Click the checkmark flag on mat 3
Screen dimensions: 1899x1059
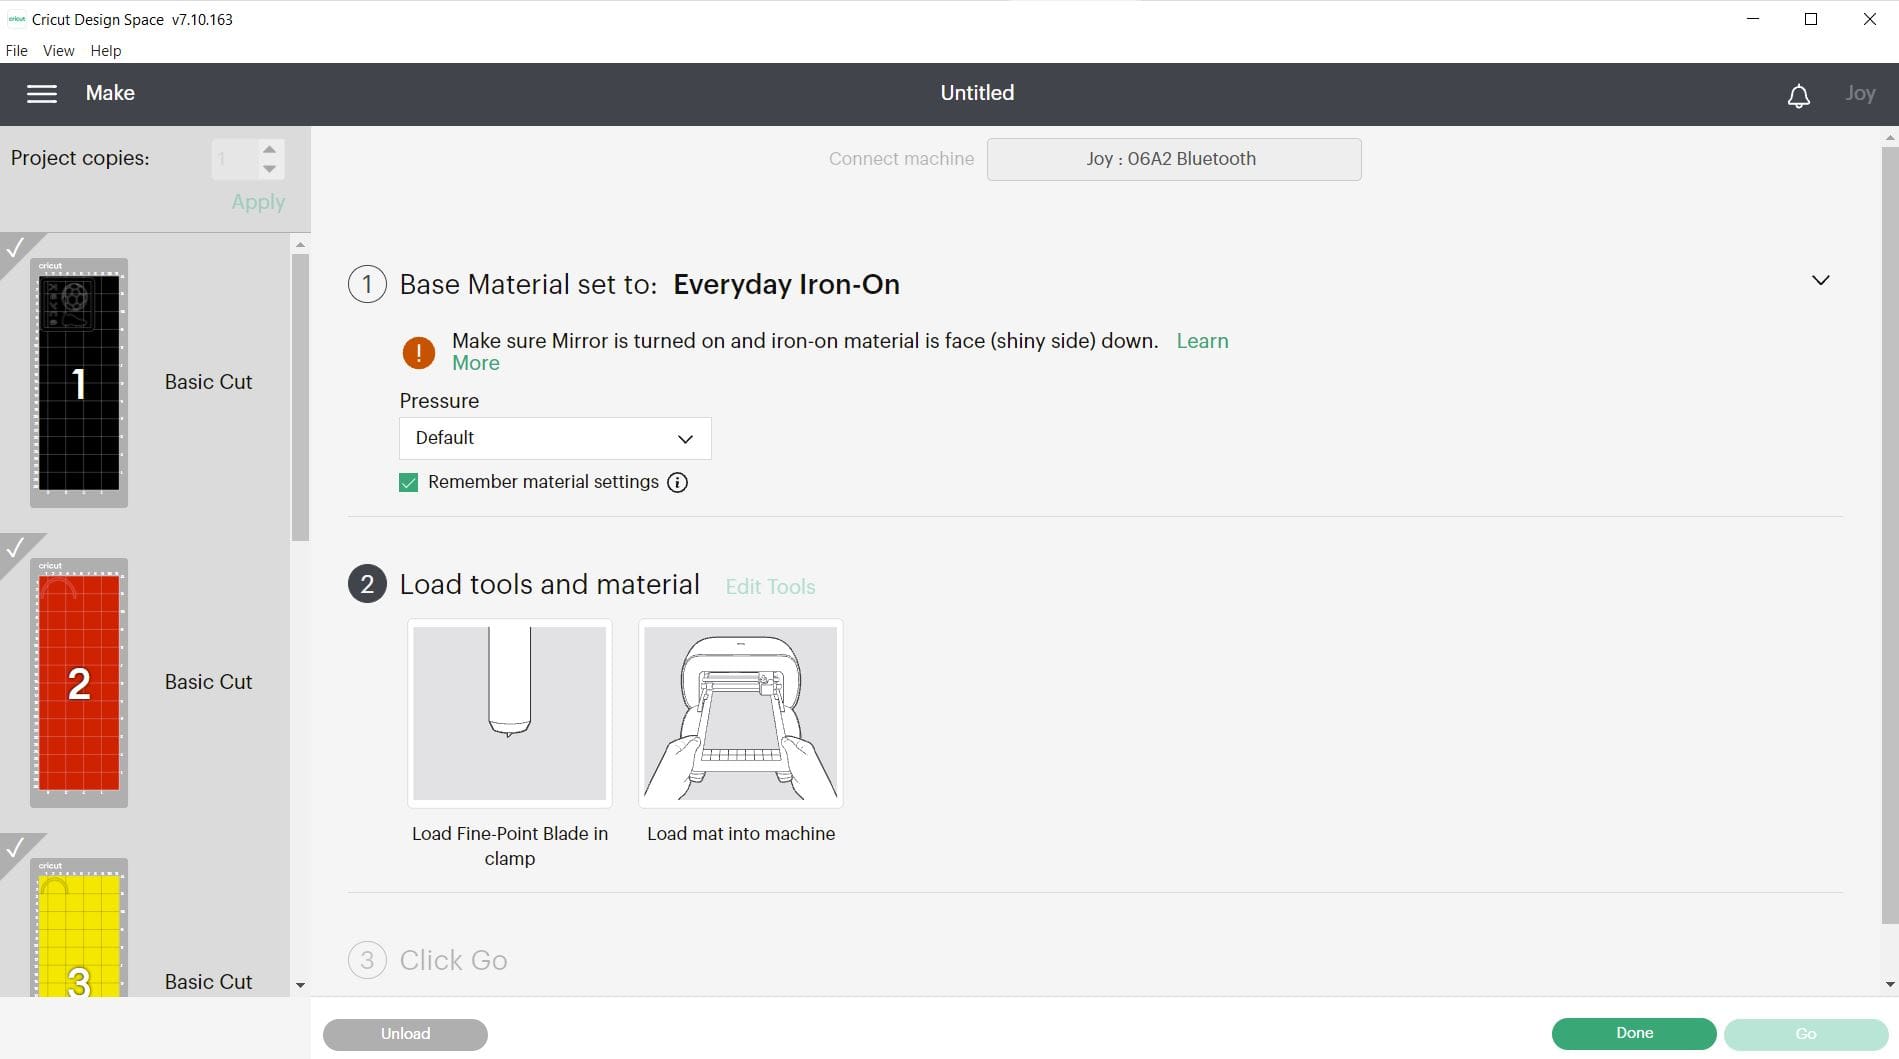(16, 847)
